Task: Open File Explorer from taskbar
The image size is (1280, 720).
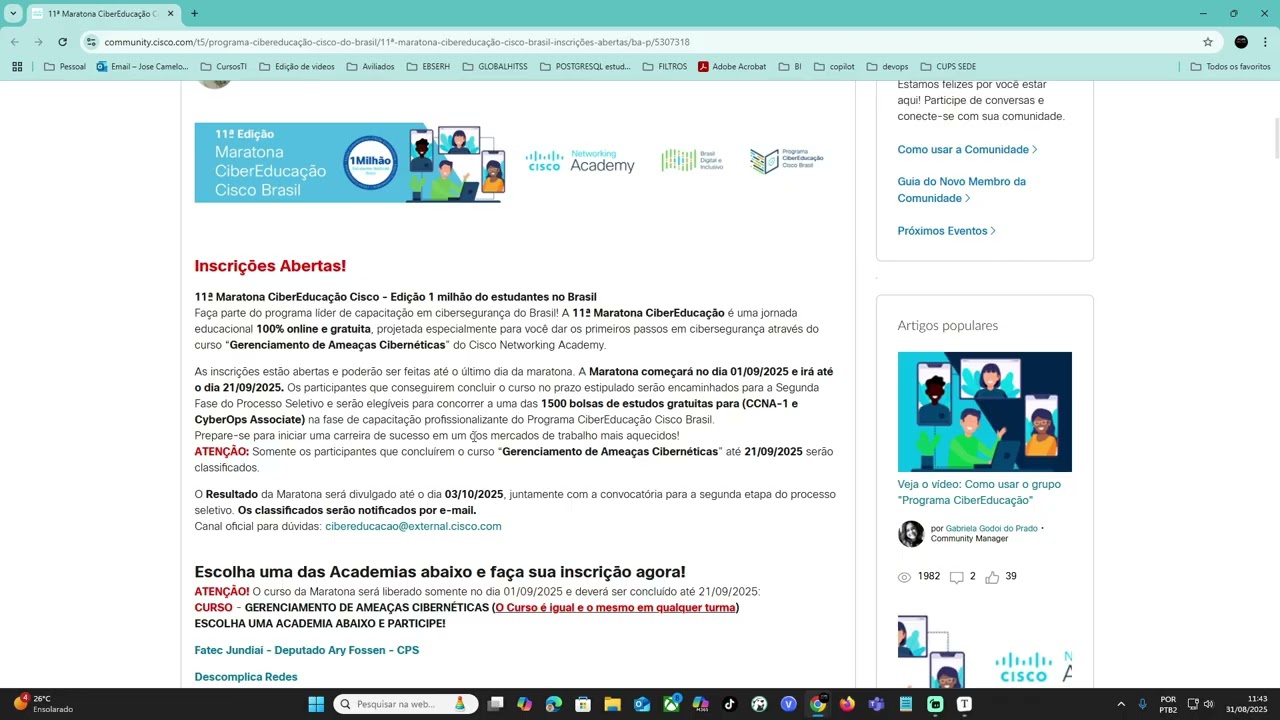Action: (x=612, y=704)
